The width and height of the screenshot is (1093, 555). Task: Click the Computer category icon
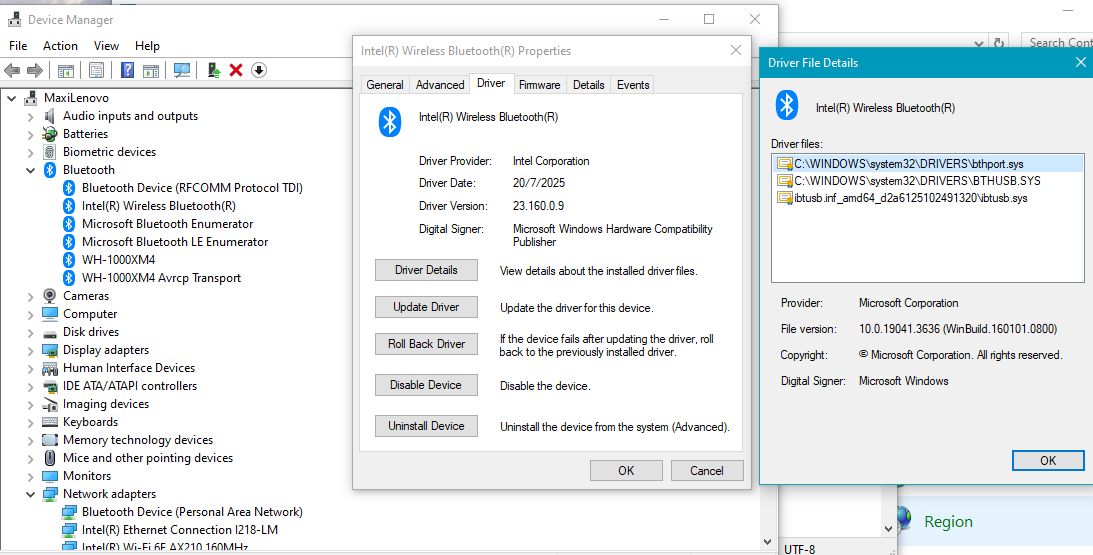(x=49, y=314)
